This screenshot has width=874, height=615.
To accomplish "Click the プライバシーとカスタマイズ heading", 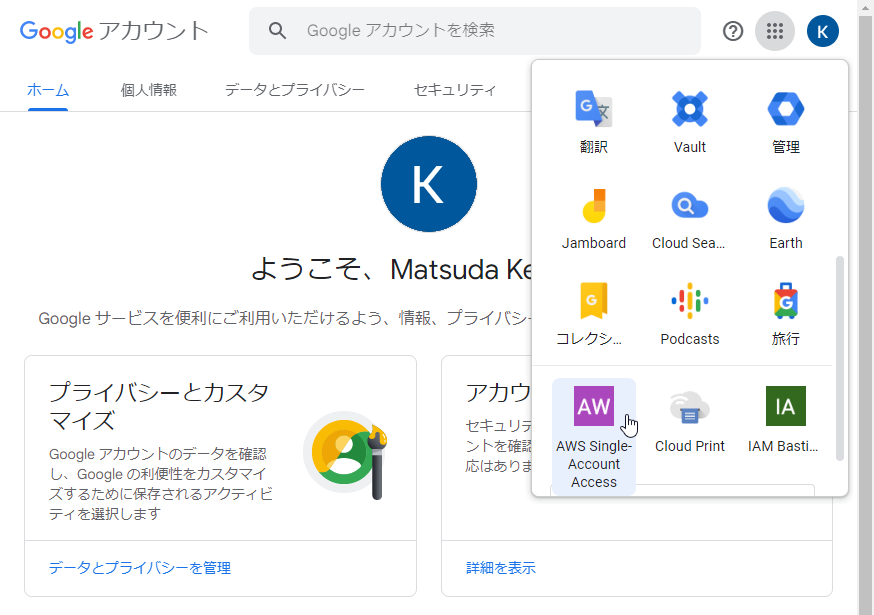I will [x=159, y=406].
